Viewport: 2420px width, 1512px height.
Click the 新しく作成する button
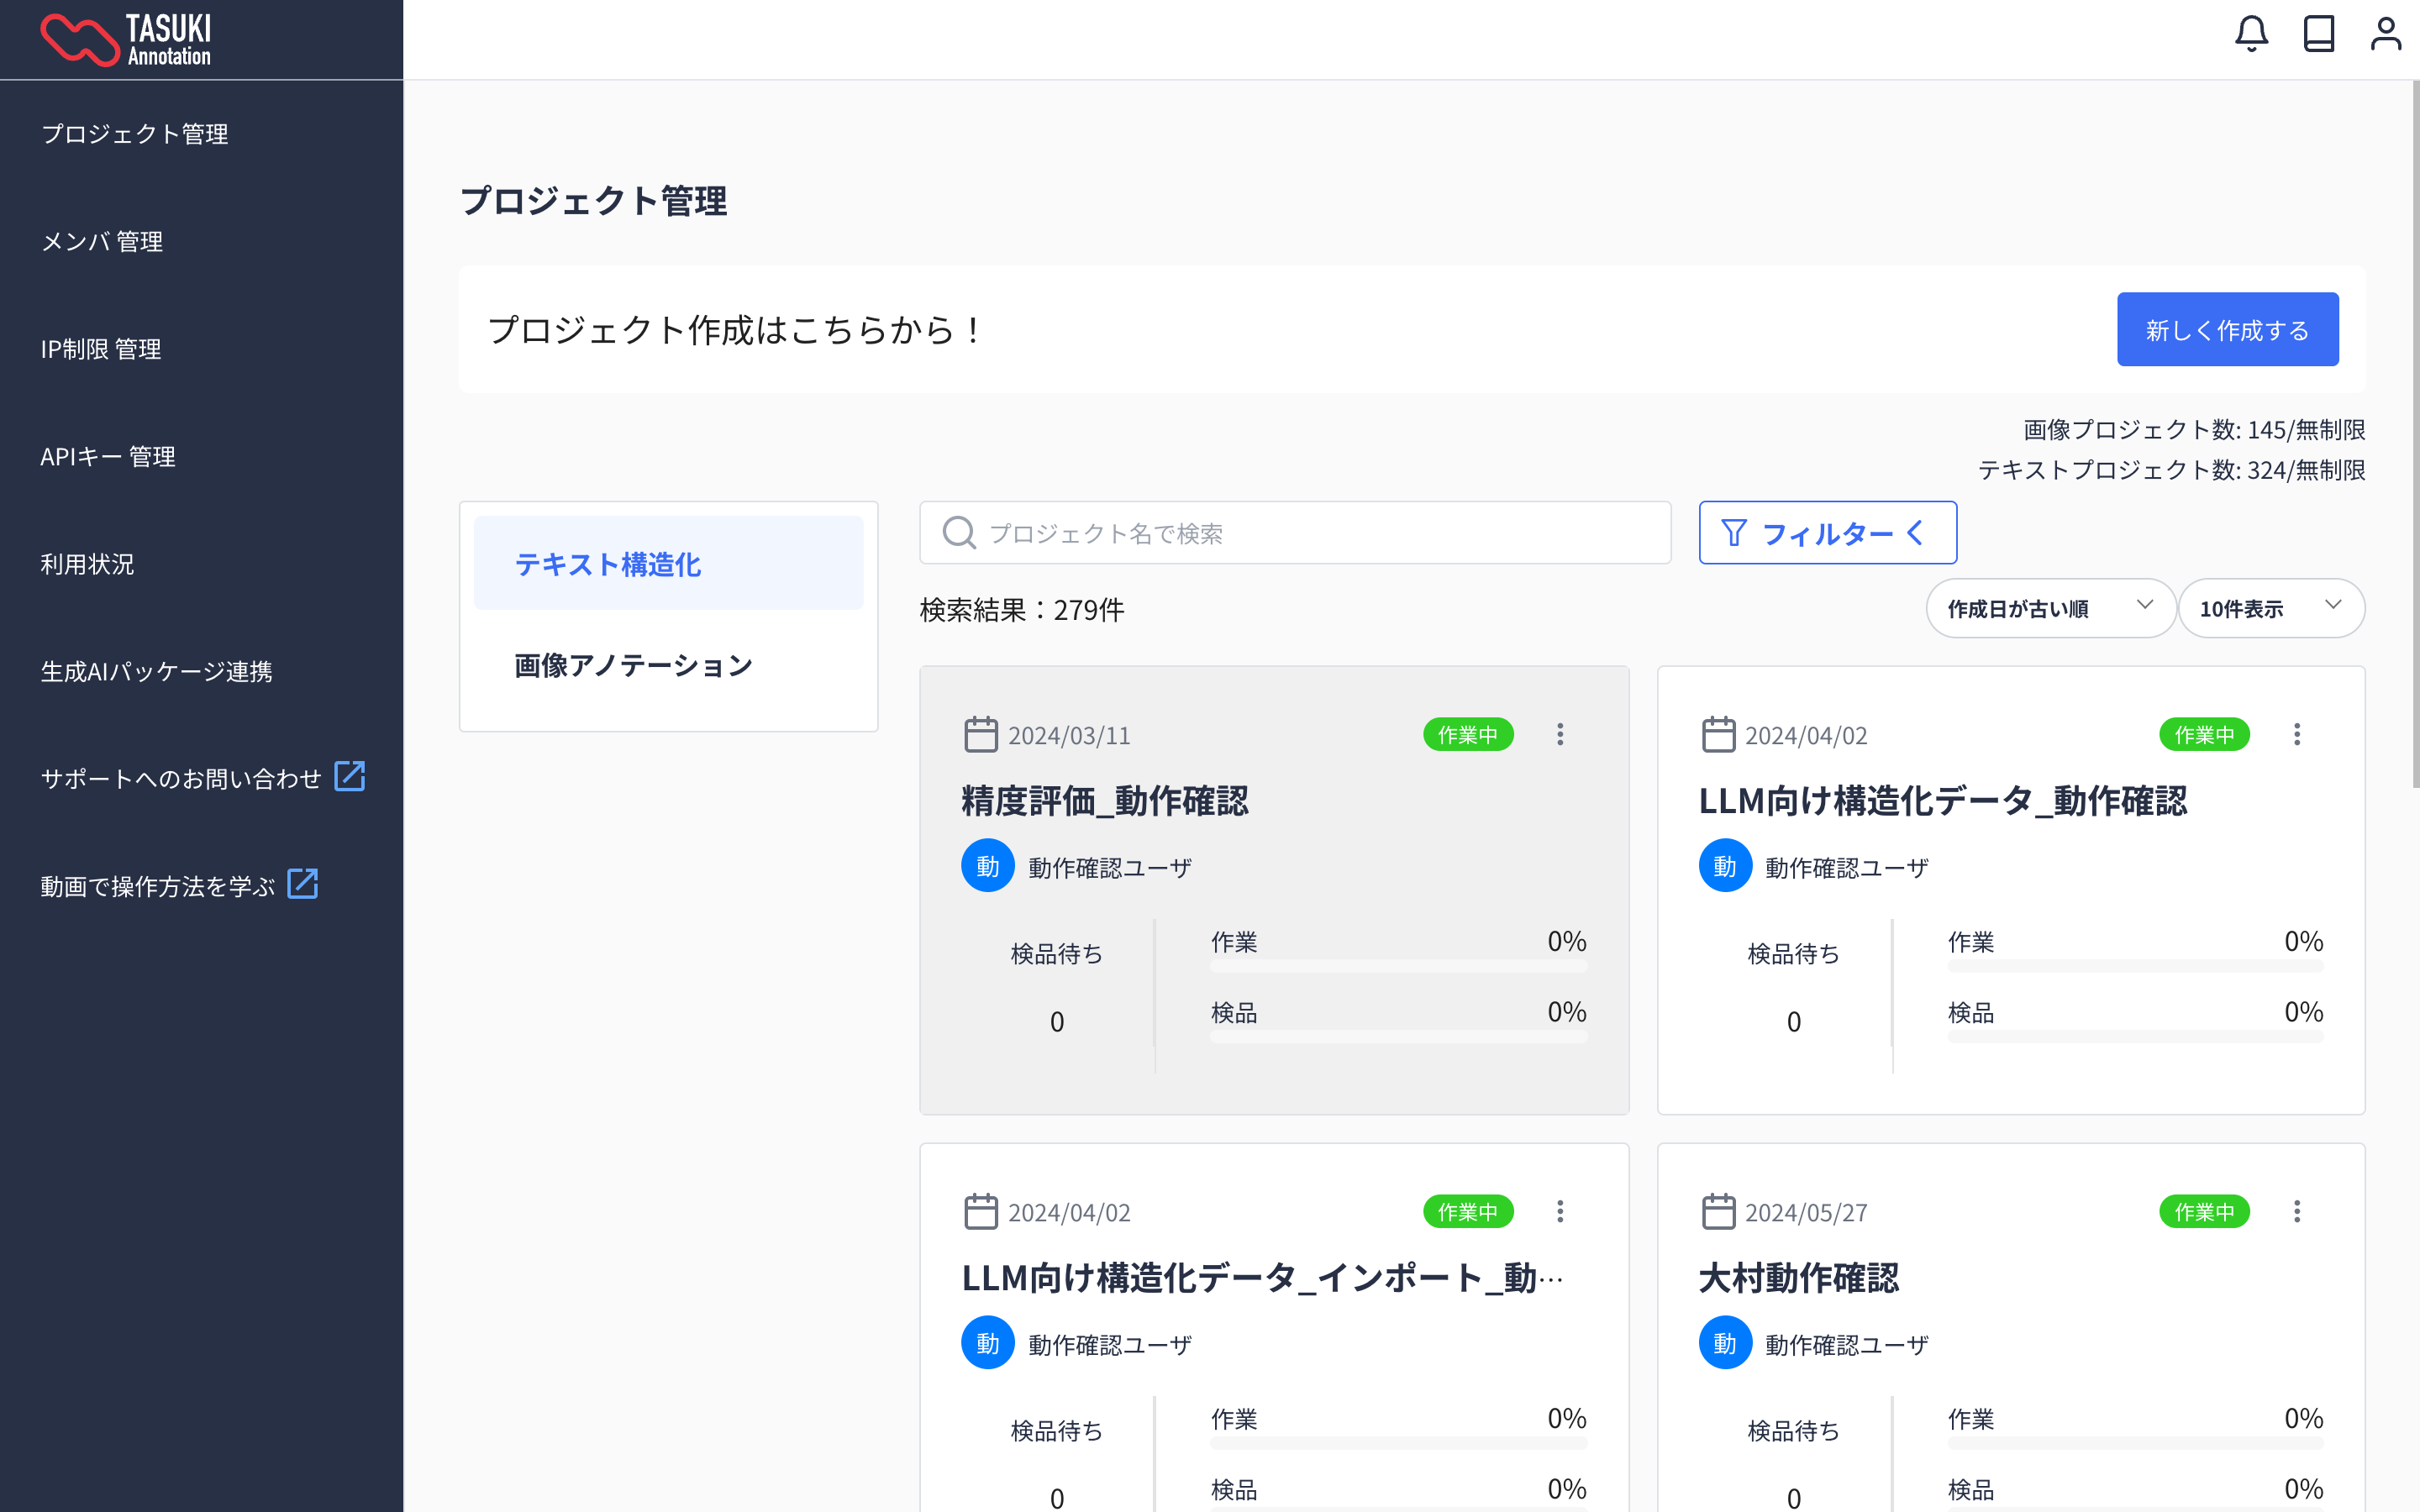2227,330
